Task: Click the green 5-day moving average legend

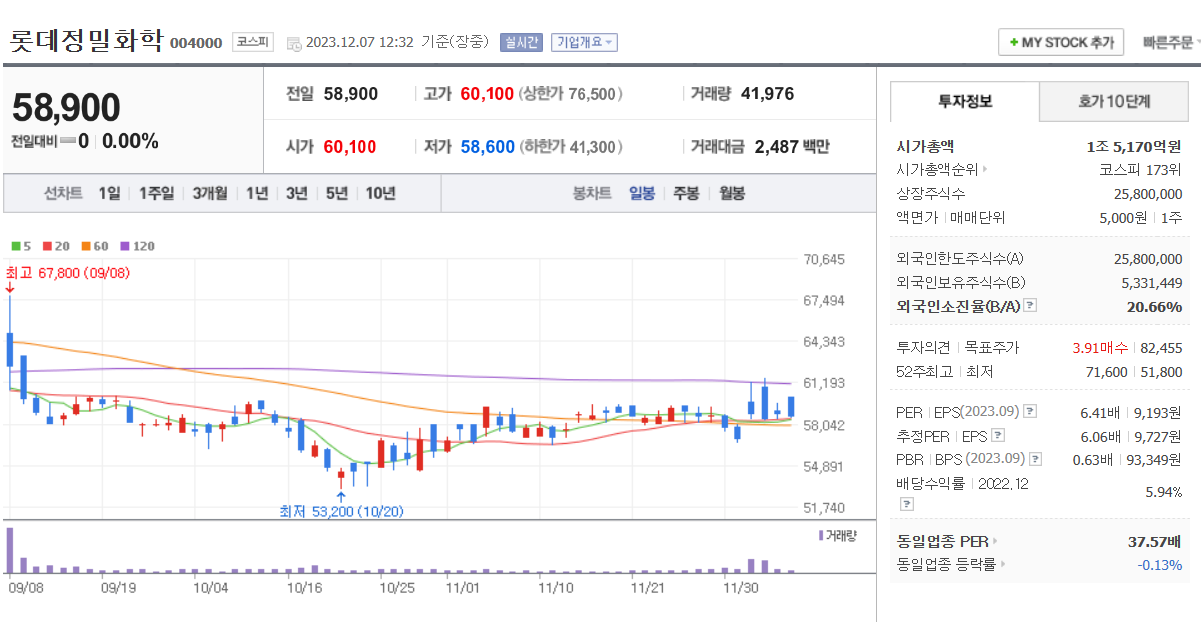Action: point(21,246)
